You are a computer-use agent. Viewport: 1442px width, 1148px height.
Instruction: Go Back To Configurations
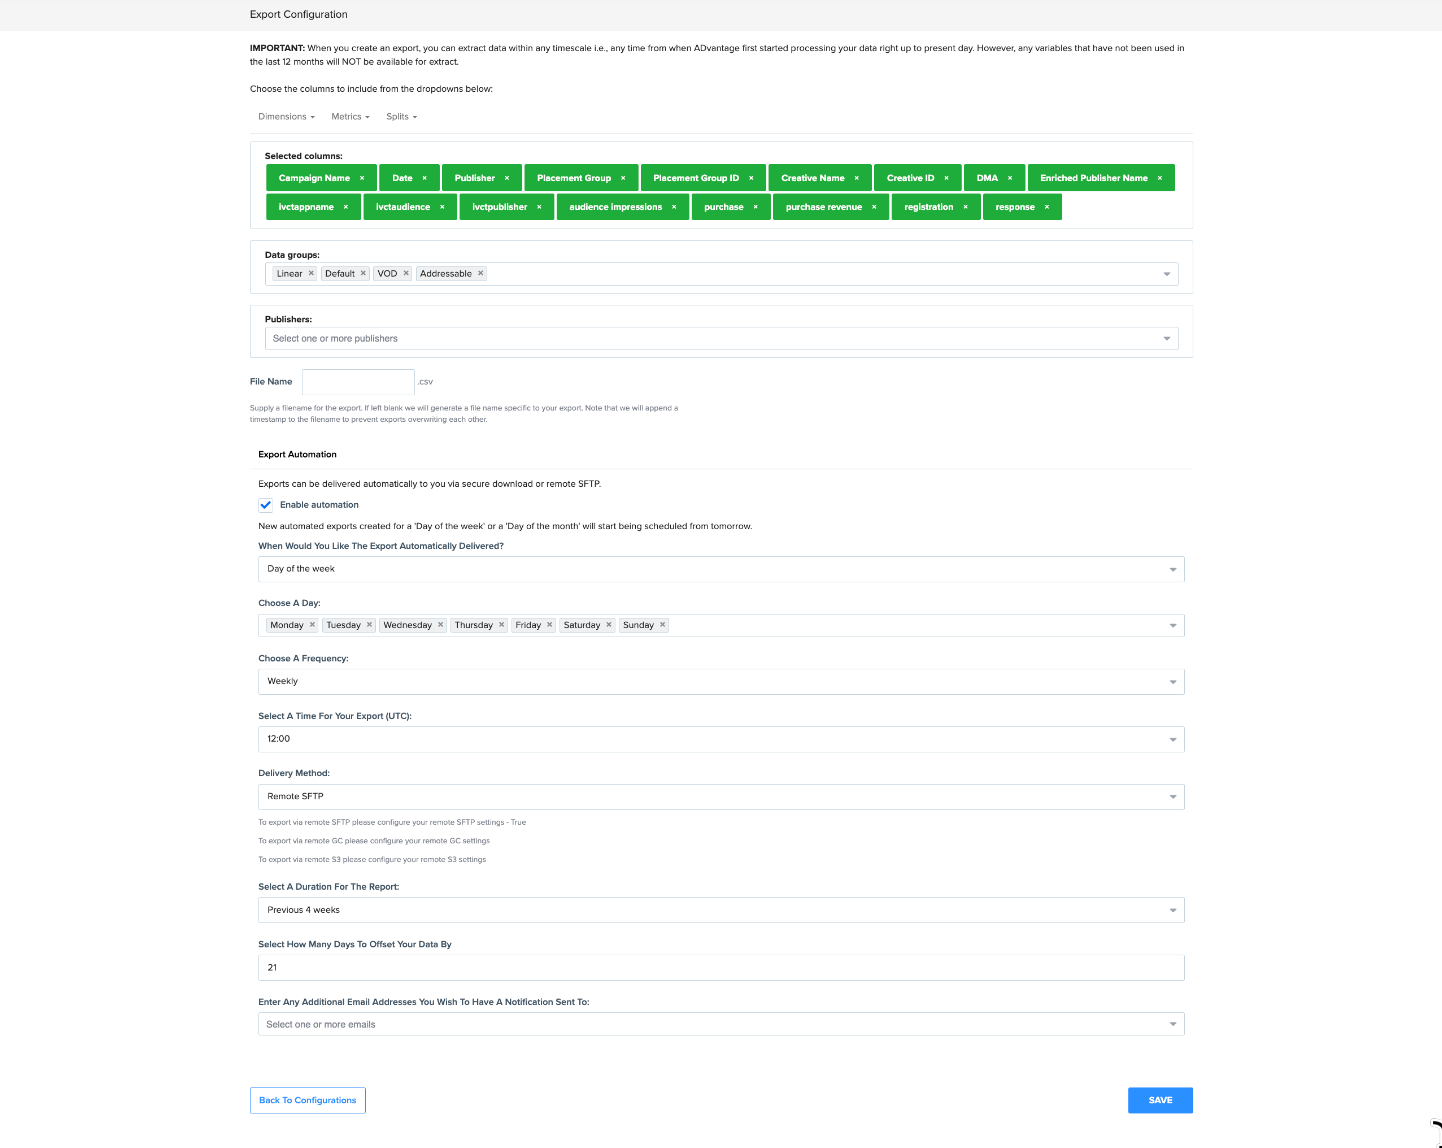coord(308,1100)
